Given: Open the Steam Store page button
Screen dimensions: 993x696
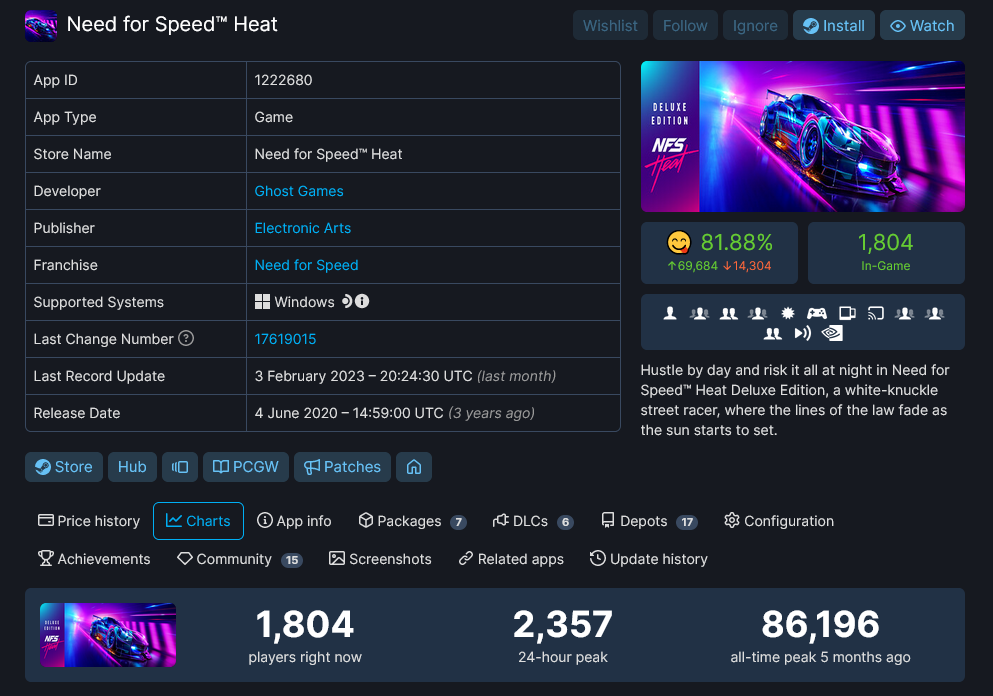Looking at the screenshot, I should (64, 467).
